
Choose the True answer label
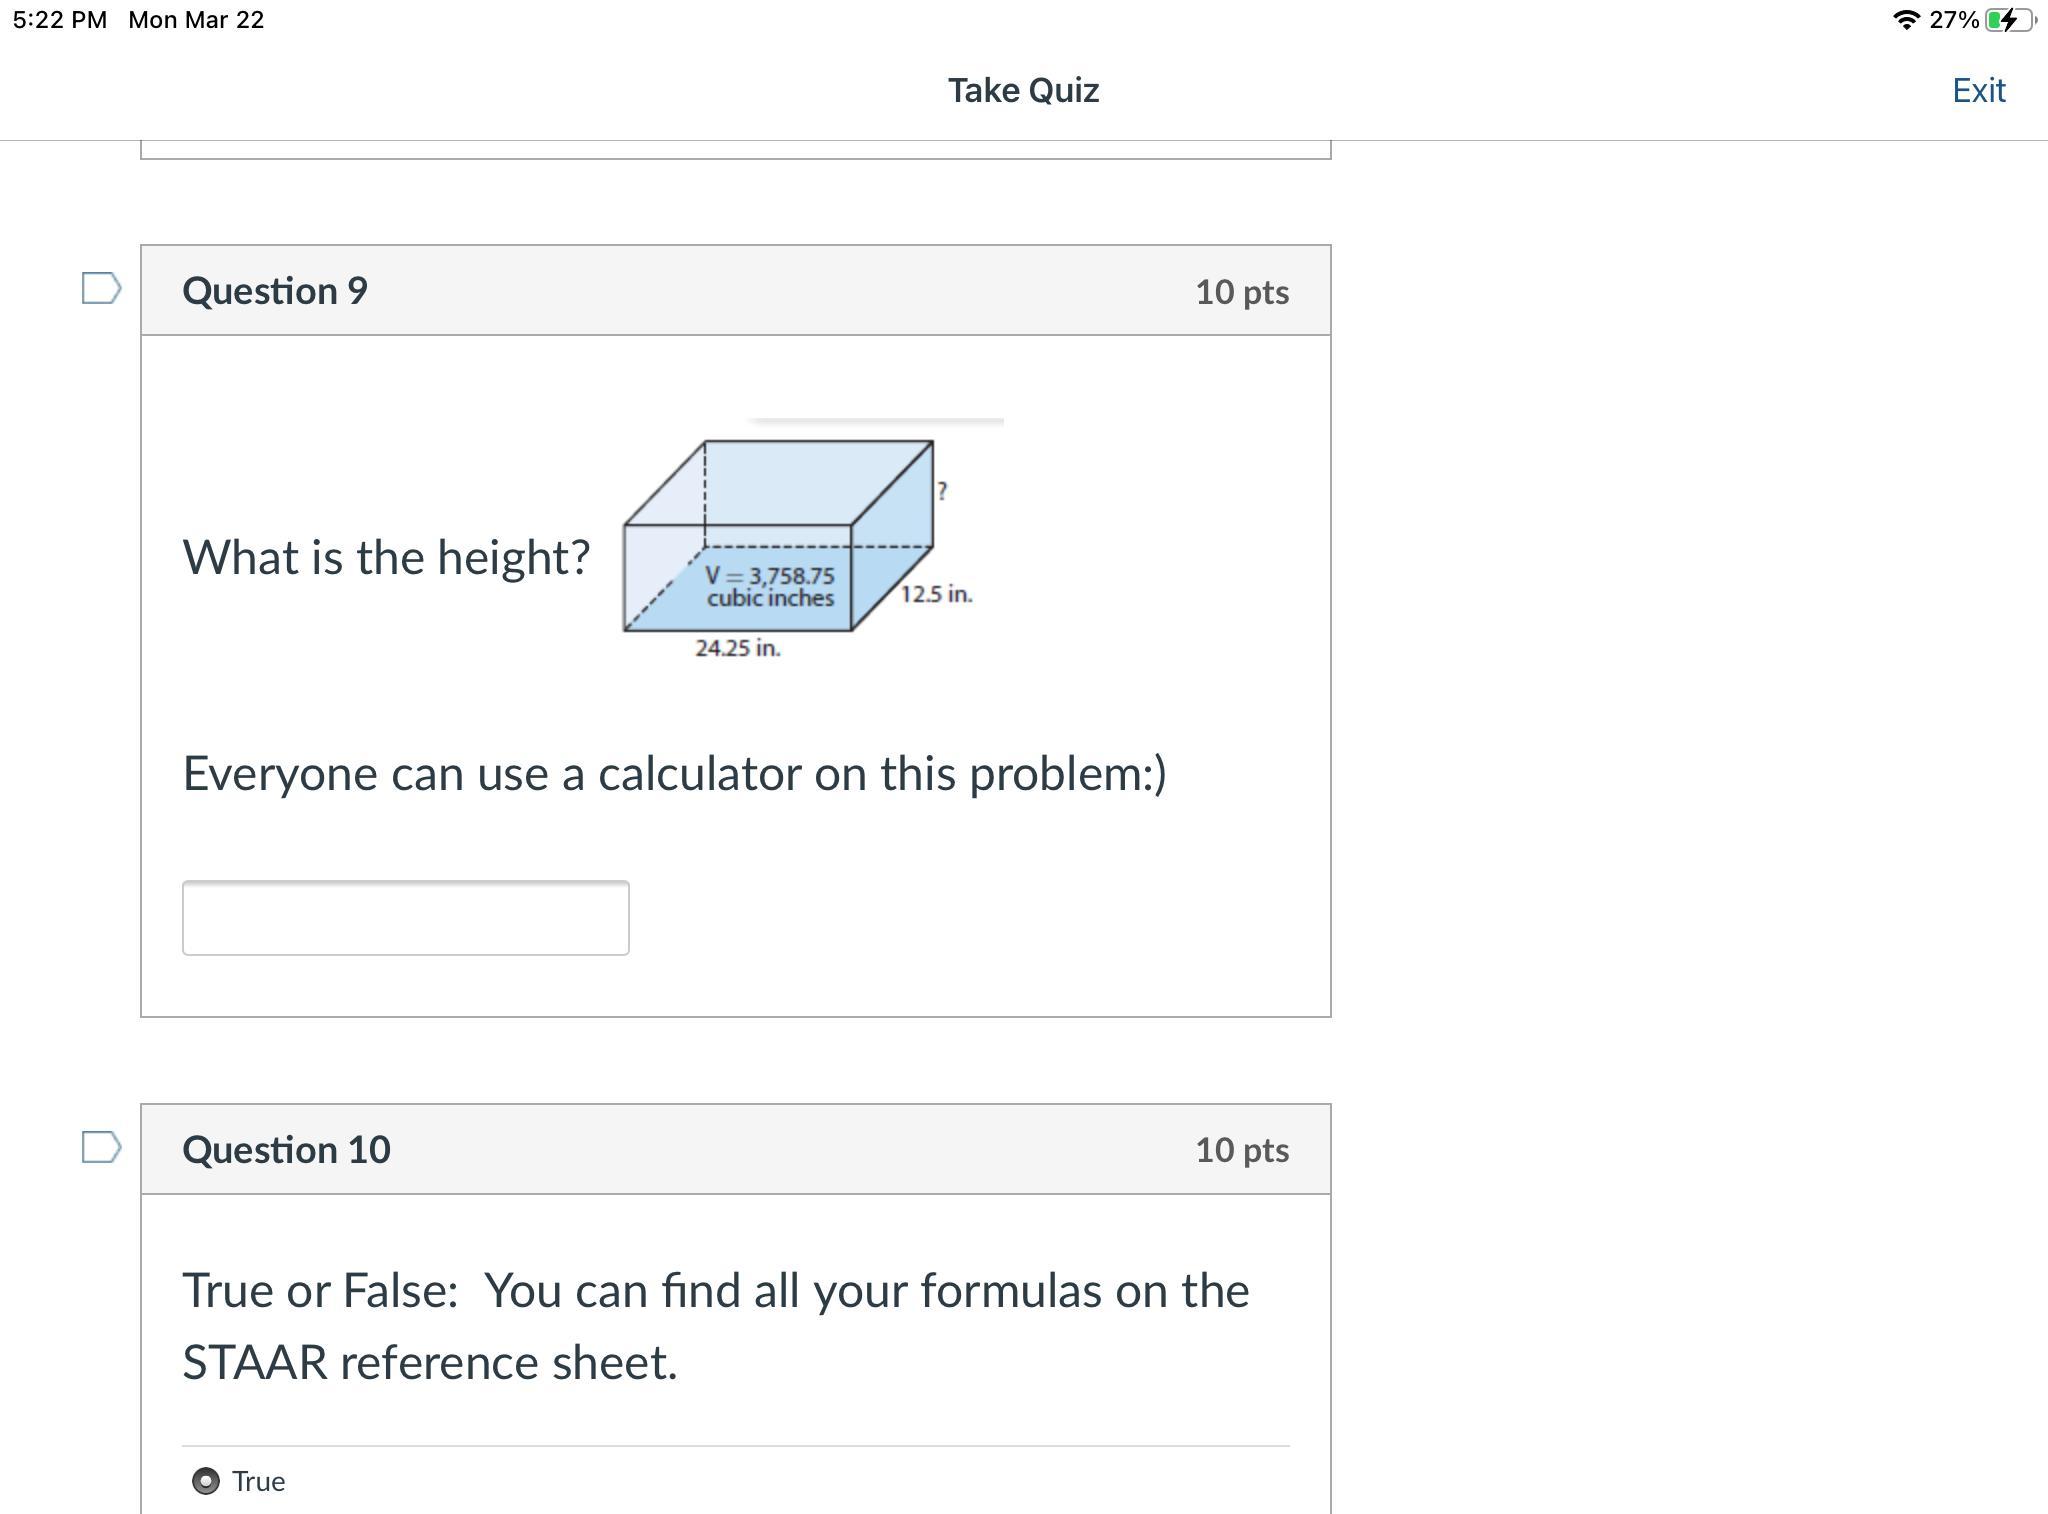coord(258,1481)
